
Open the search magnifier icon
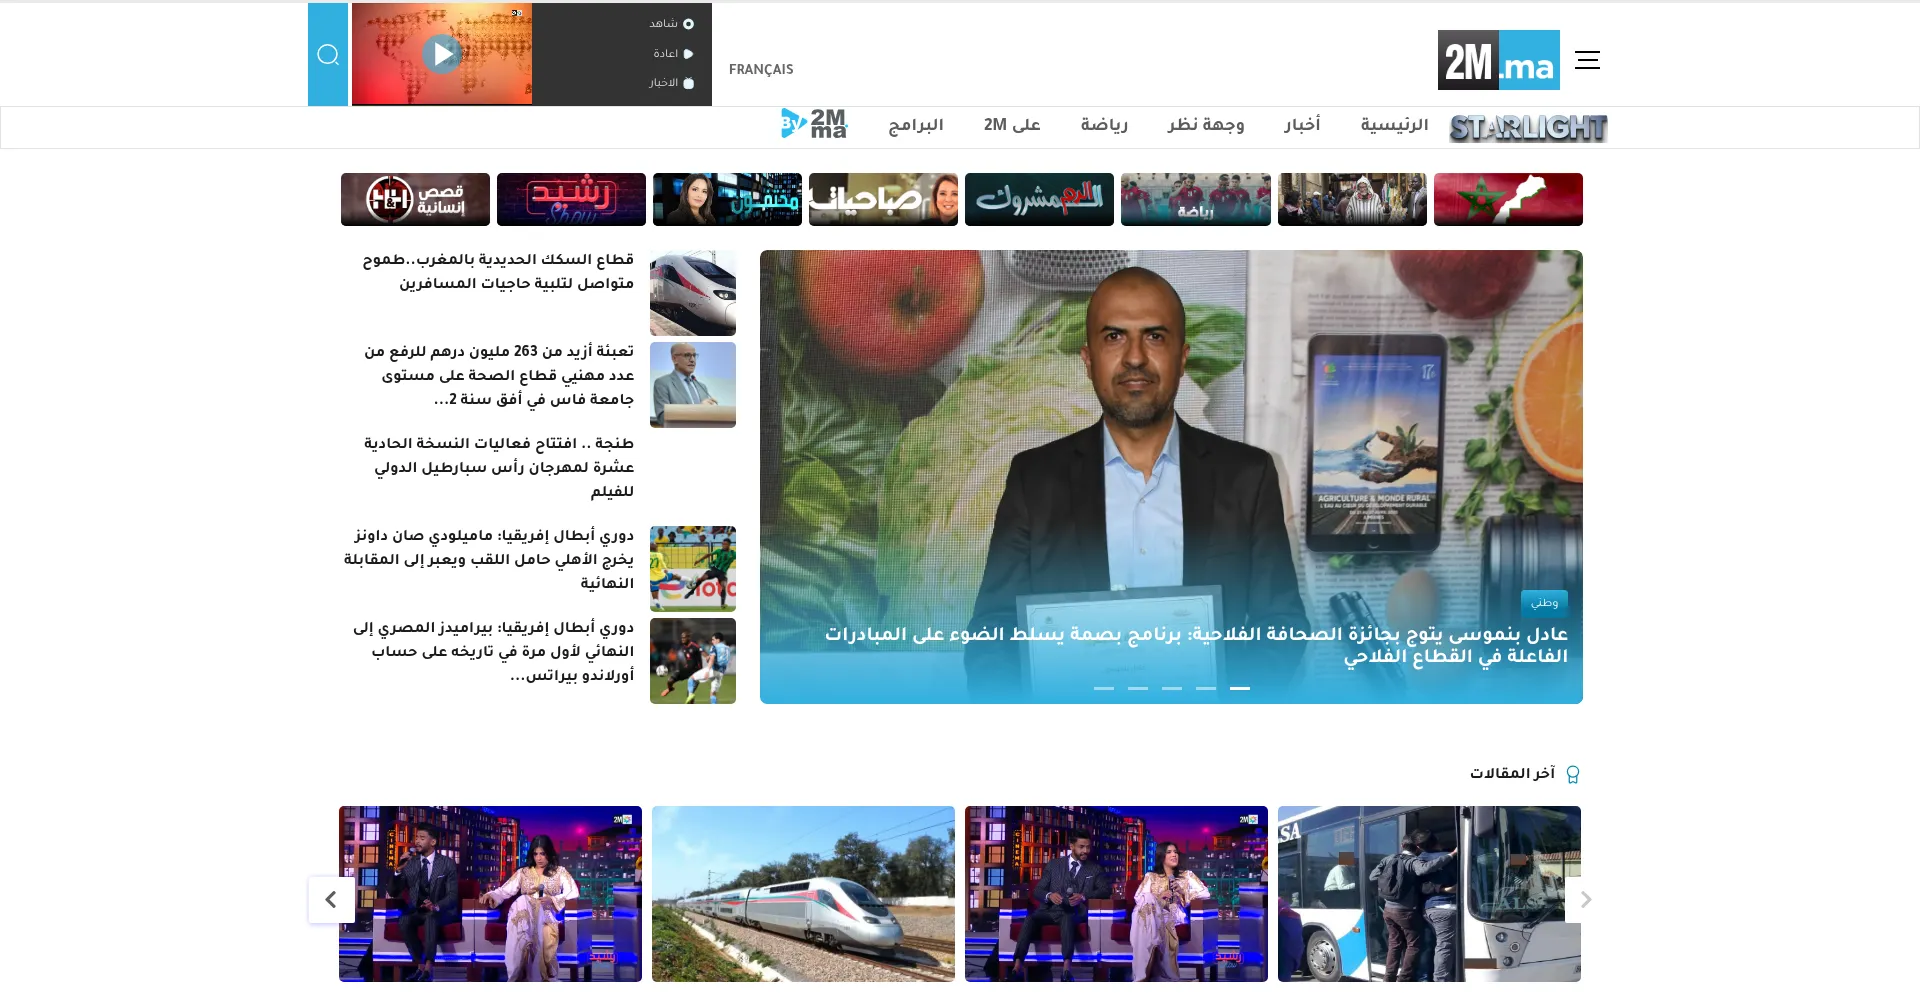[328, 54]
